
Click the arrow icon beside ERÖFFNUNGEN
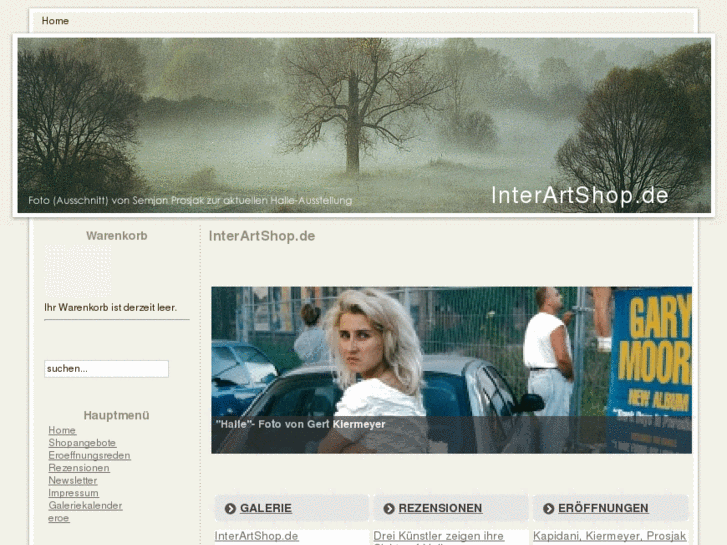tap(548, 508)
